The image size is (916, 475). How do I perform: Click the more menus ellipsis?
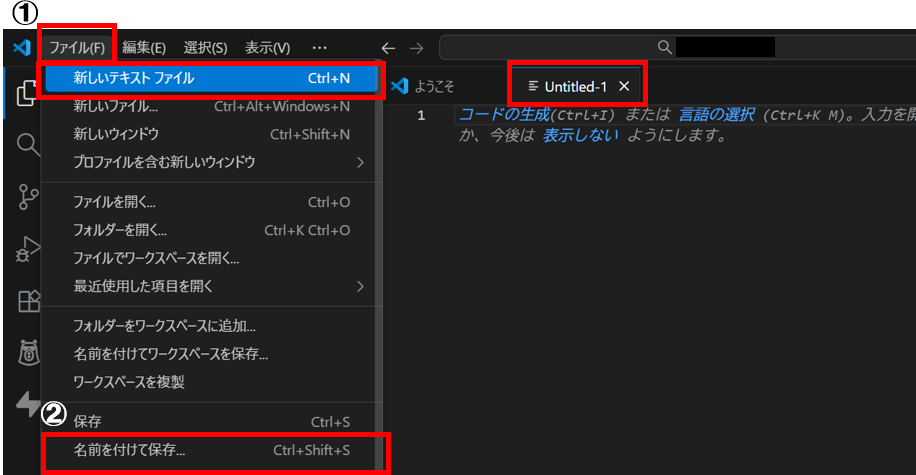point(320,48)
